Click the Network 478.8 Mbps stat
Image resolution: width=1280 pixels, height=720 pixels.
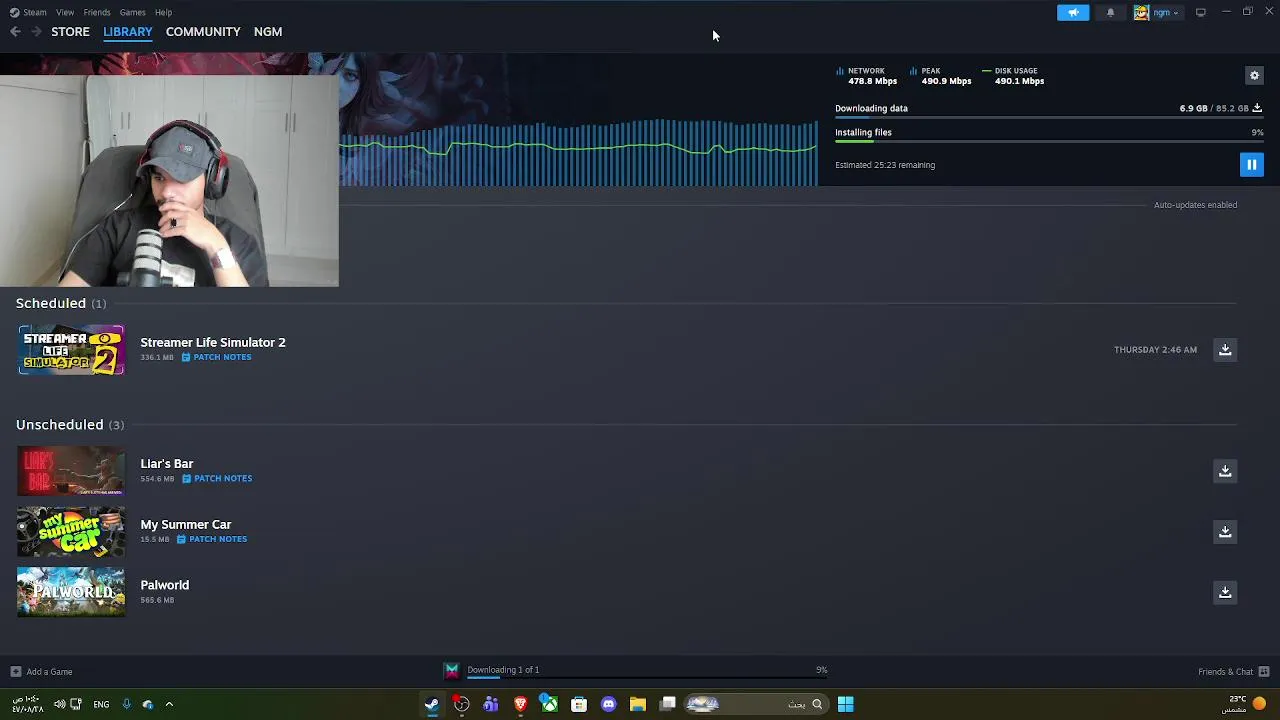coord(867,76)
